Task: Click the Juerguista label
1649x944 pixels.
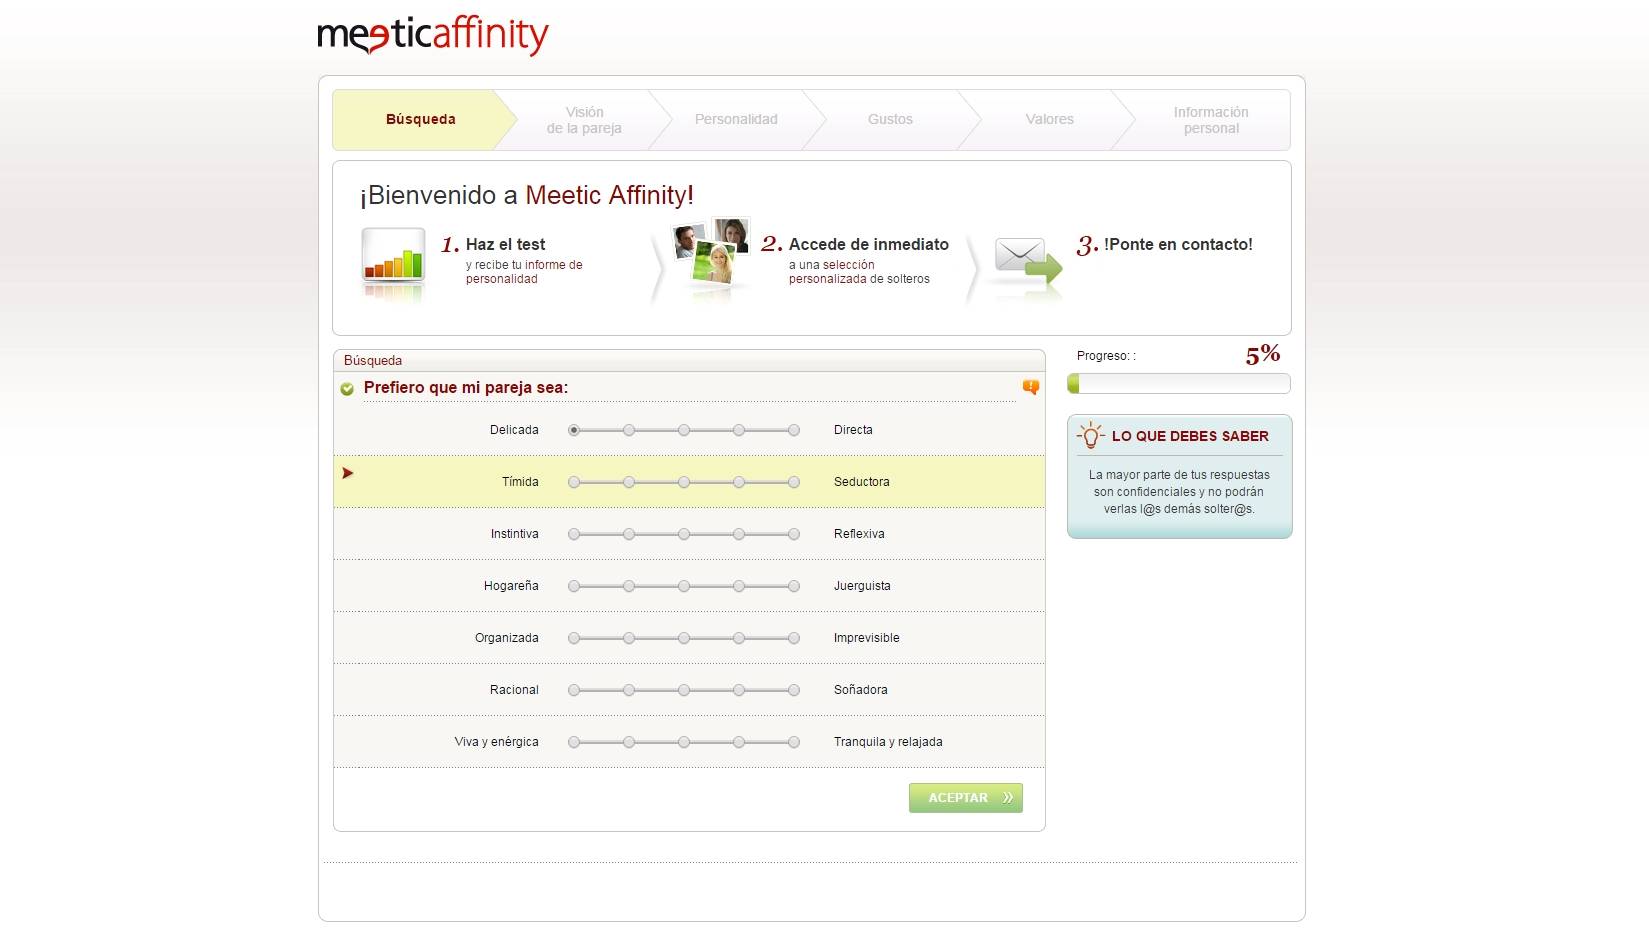Action: coord(862,586)
